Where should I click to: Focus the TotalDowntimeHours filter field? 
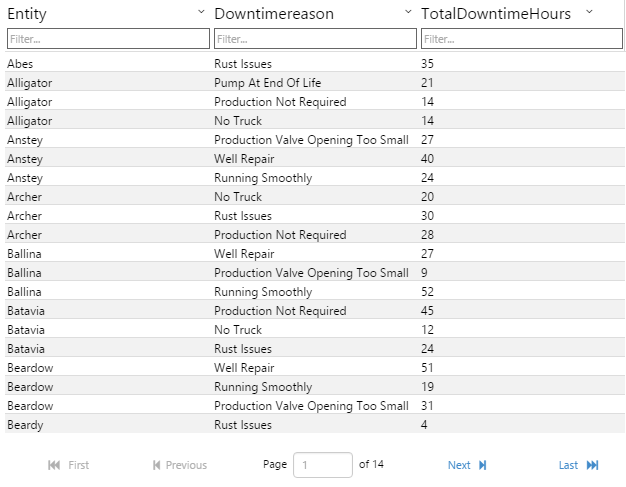522,39
